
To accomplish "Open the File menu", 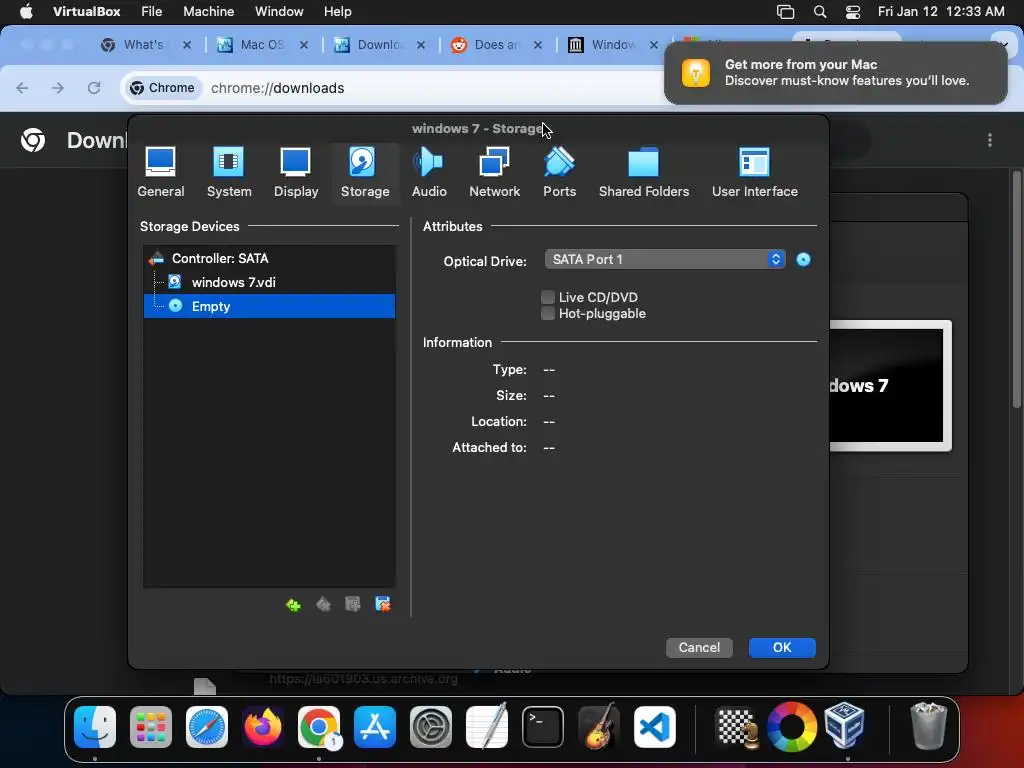I will pos(152,12).
